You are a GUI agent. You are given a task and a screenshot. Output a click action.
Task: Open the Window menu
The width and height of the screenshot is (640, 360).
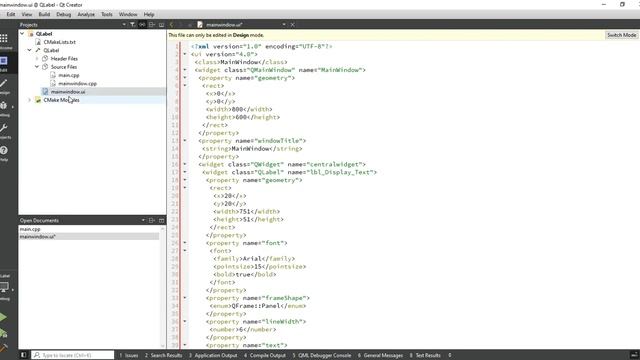pos(128,14)
